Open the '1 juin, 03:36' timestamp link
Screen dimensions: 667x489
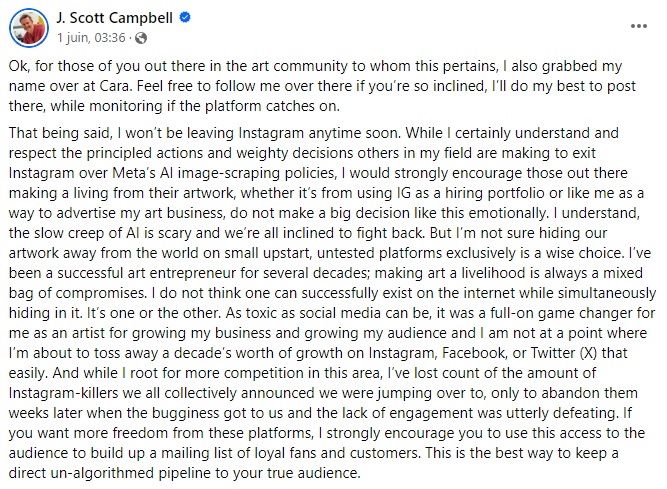[x=91, y=38]
